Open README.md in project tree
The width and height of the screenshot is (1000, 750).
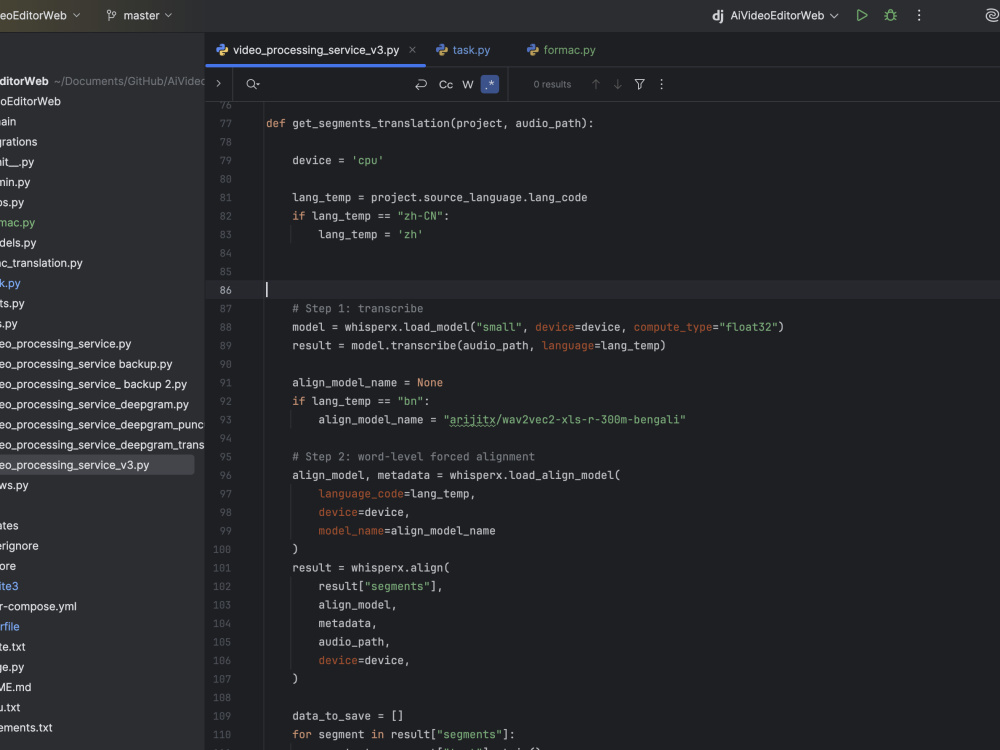tap(16, 688)
